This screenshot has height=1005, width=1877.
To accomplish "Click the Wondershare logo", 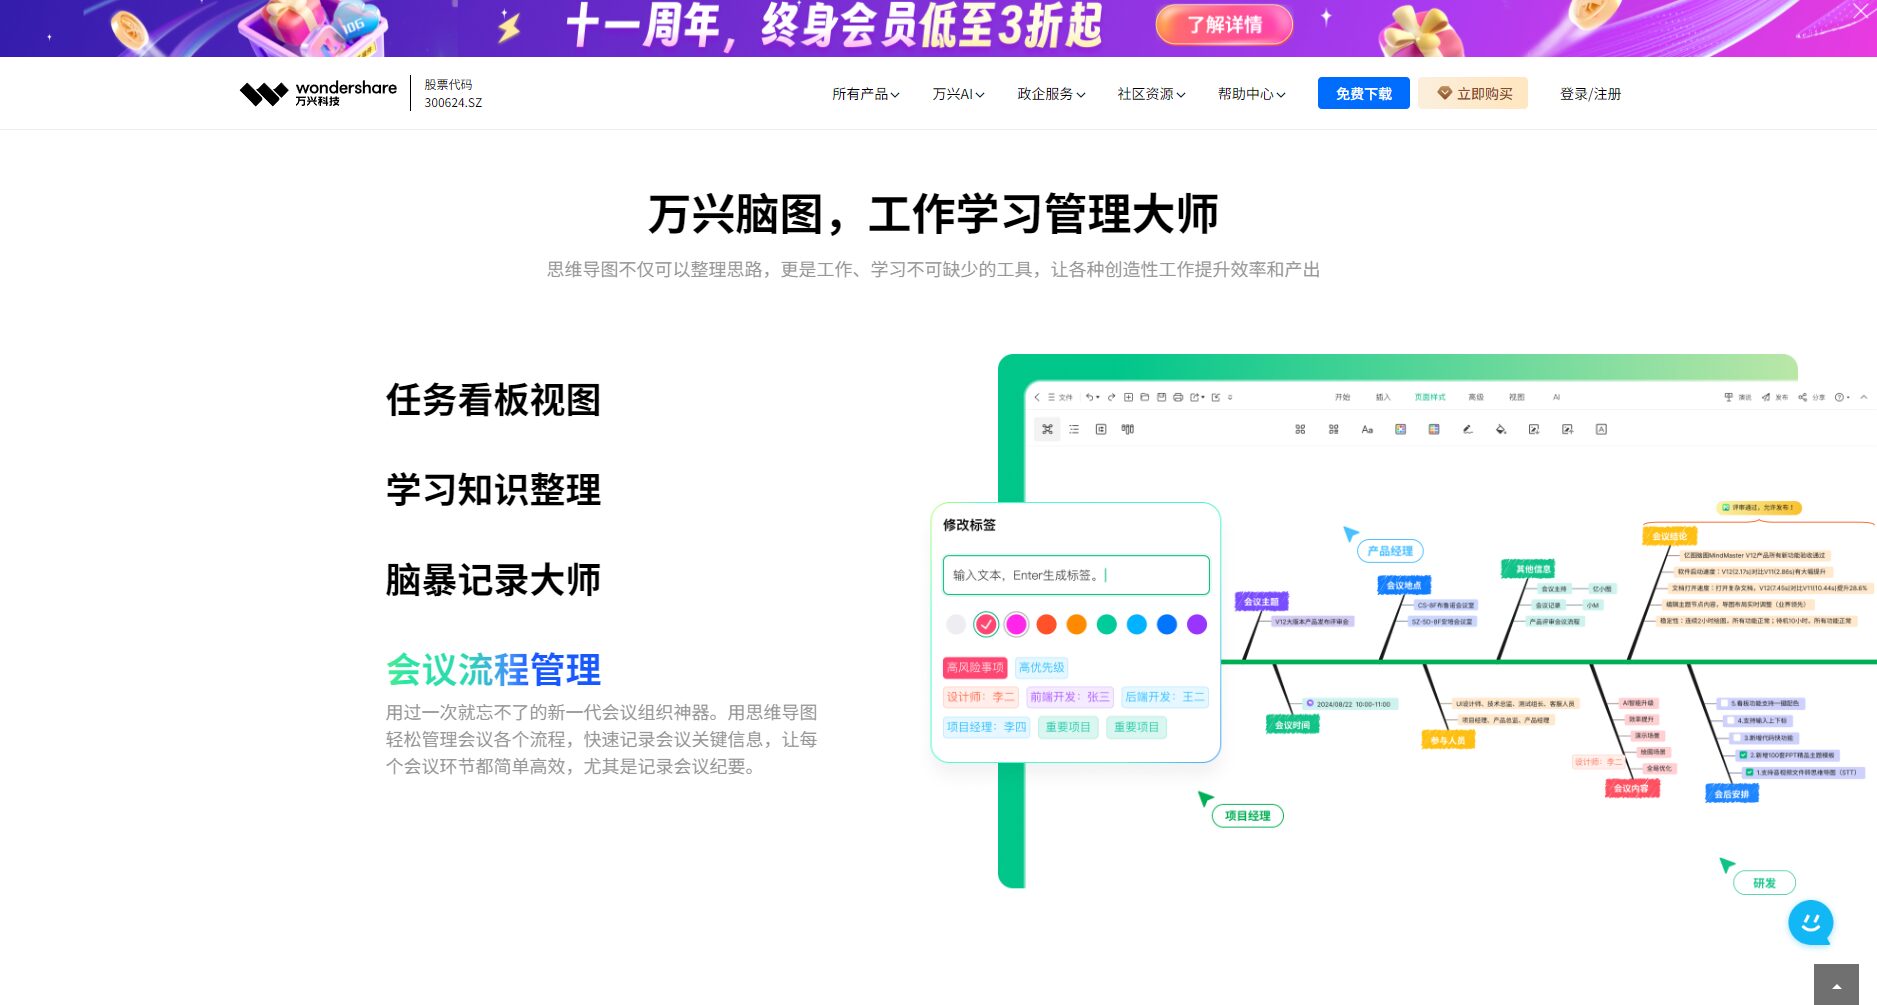I will [x=318, y=94].
